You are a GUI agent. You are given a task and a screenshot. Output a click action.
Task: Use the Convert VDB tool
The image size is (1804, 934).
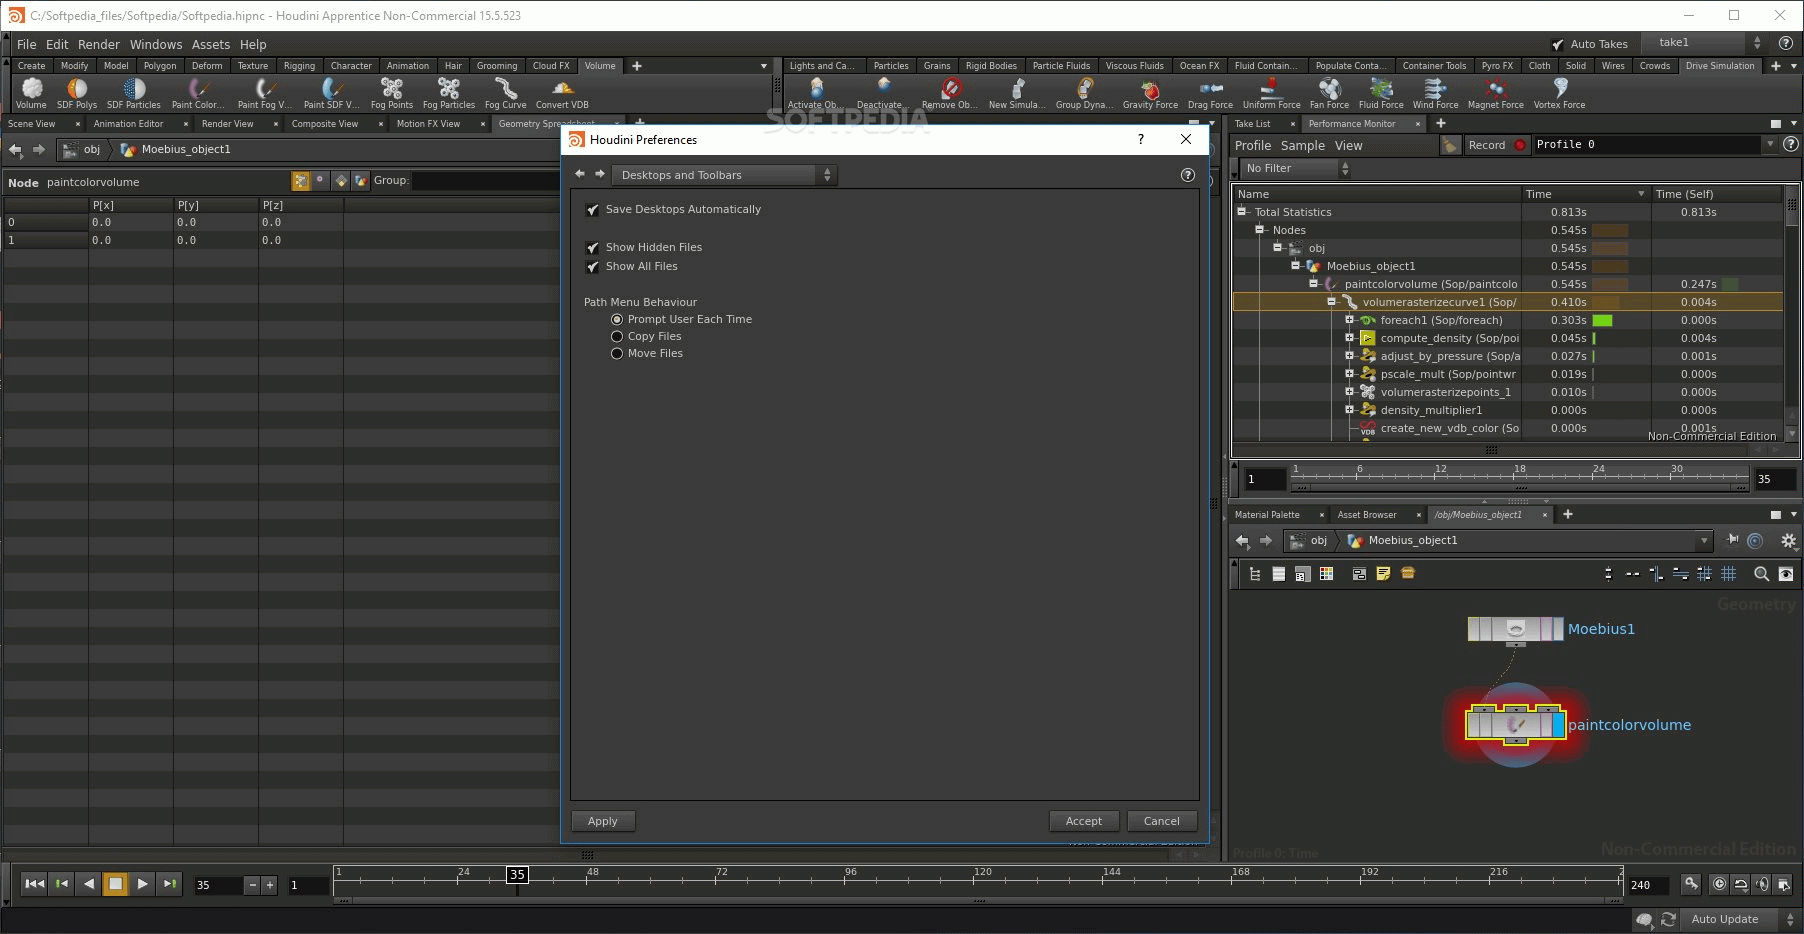pos(562,93)
